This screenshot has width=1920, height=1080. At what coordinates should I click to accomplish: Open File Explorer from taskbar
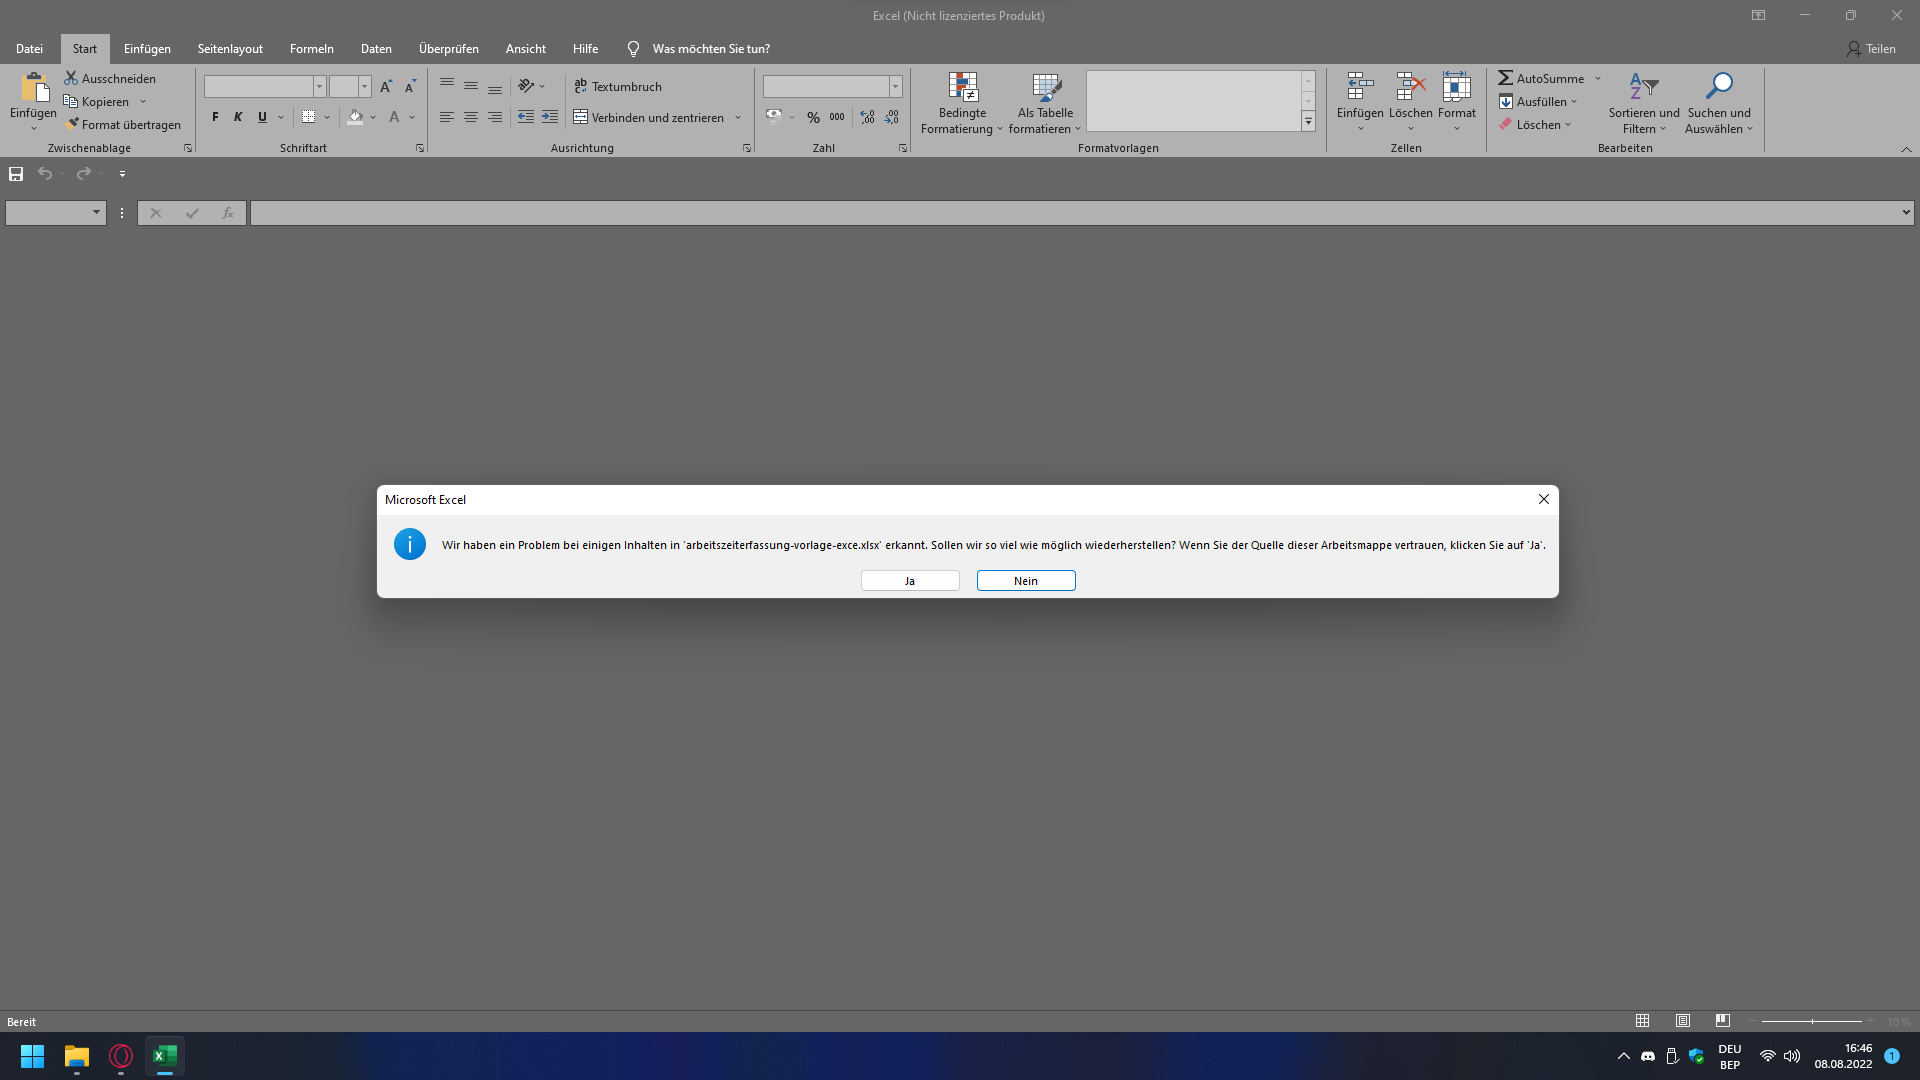coord(77,1056)
